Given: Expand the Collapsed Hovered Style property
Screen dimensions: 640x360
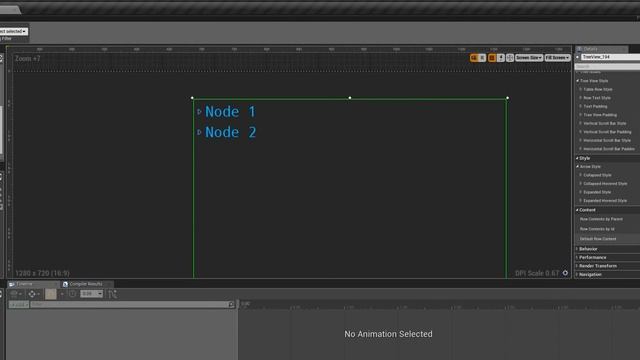Looking at the screenshot, I should [580, 184].
